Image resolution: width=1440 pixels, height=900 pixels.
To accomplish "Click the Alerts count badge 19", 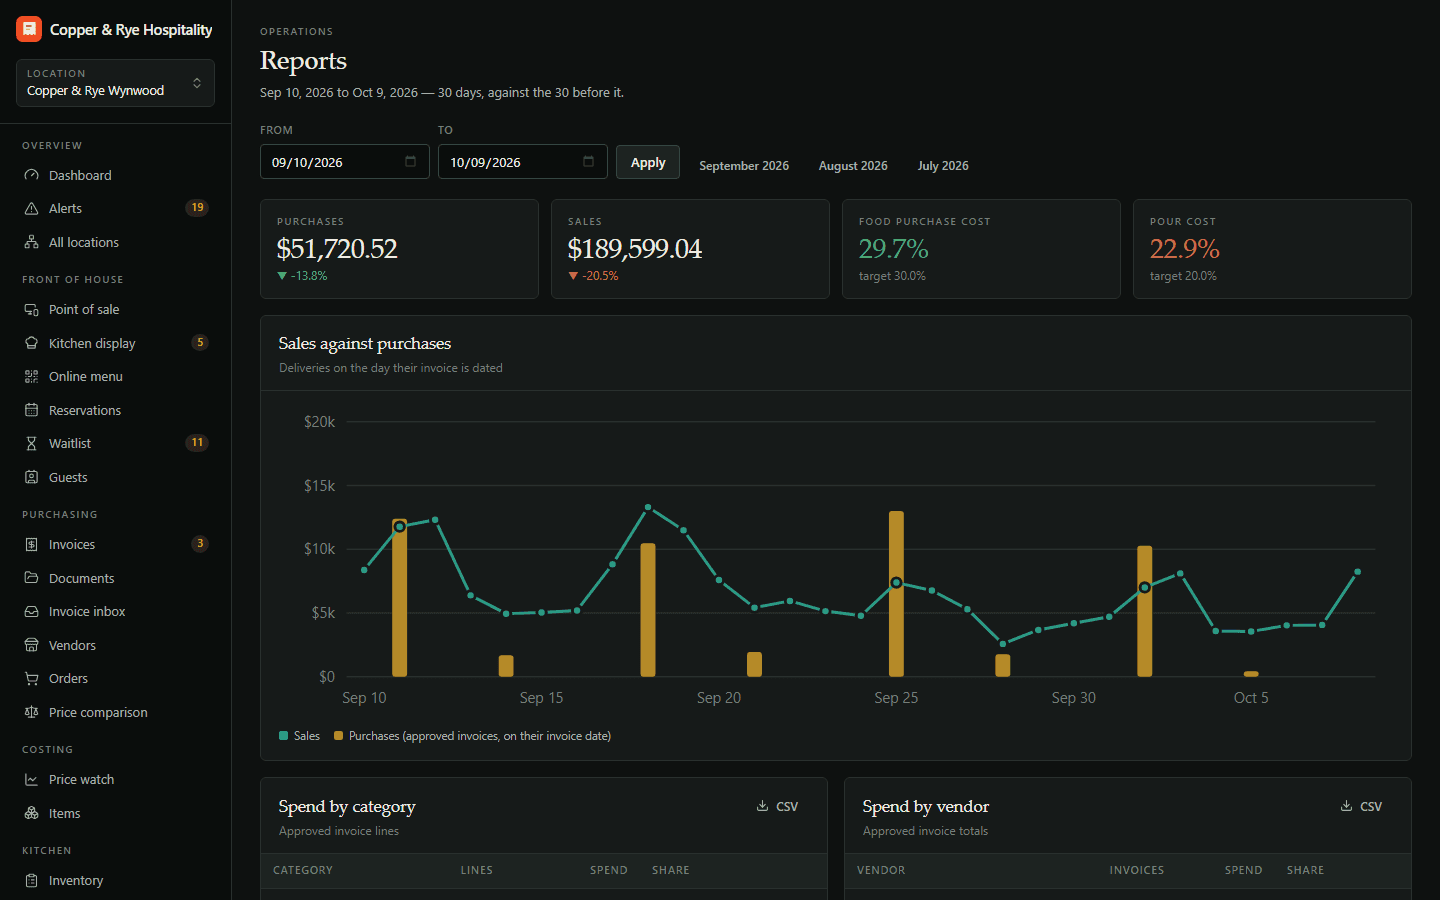I will coord(197,208).
